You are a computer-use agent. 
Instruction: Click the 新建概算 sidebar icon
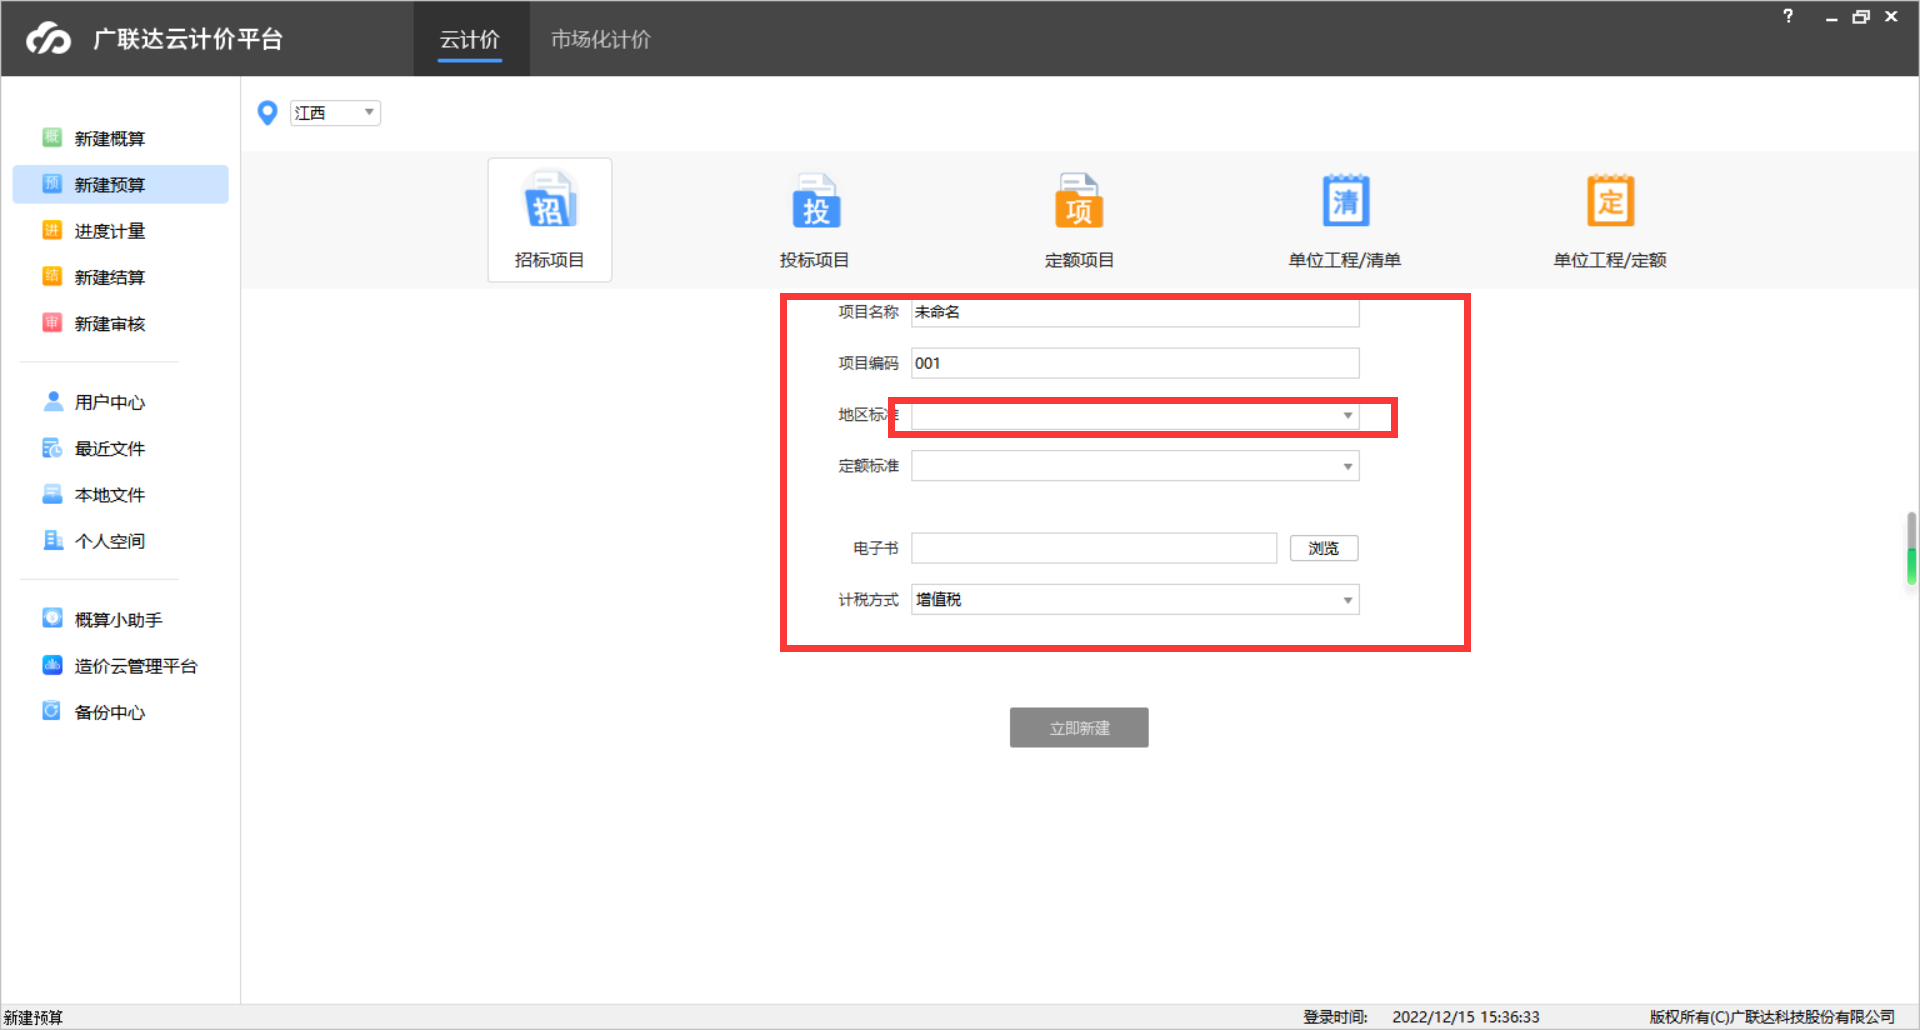coord(52,138)
